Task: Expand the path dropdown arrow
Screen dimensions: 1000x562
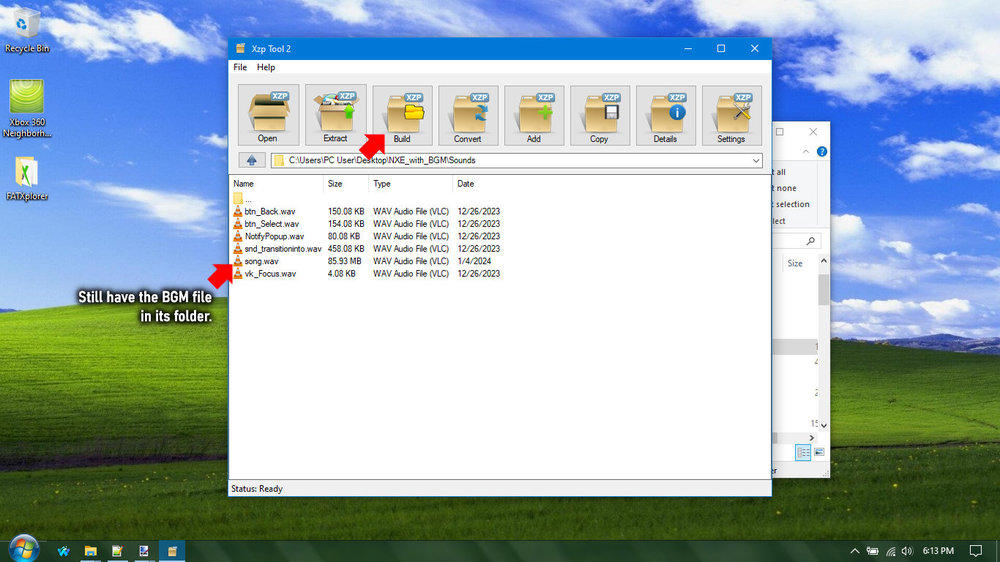Action: click(756, 161)
